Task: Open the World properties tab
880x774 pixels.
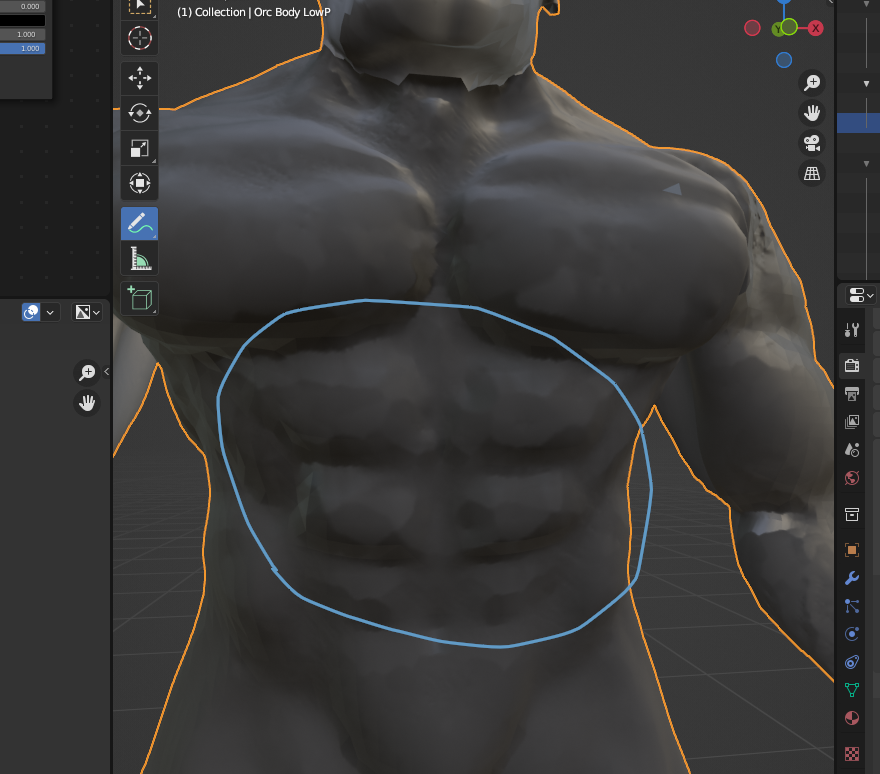Action: [x=851, y=478]
